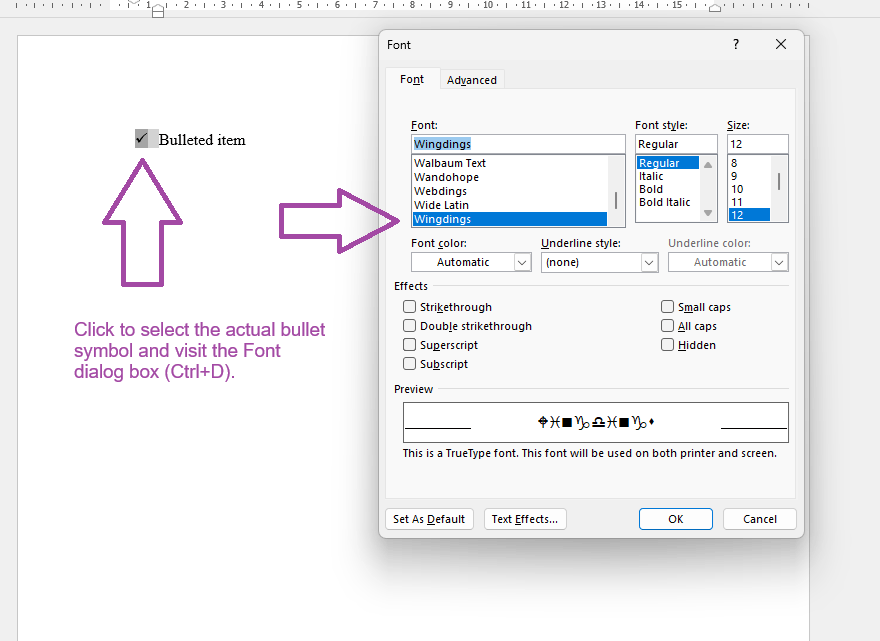880x641 pixels.
Task: Enable the Strikethrough checkbox
Action: coord(409,307)
